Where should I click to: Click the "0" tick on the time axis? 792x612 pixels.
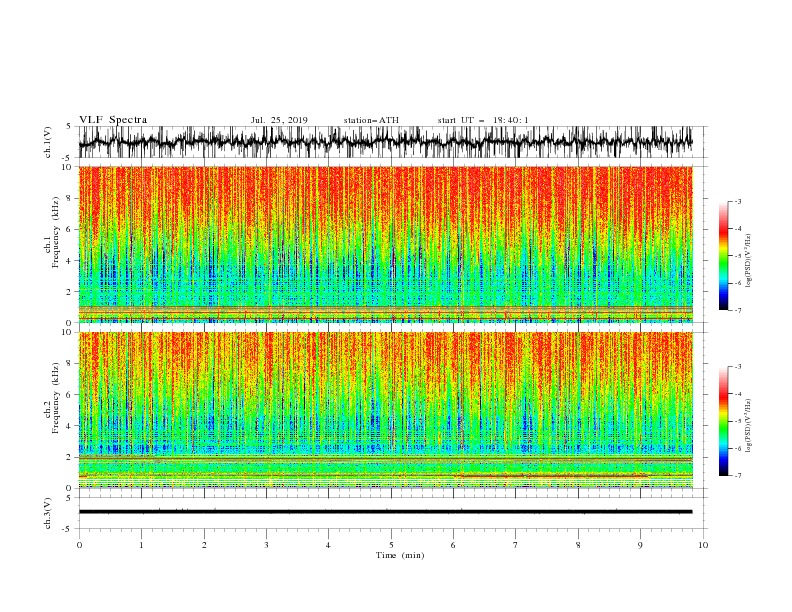pos(79,545)
